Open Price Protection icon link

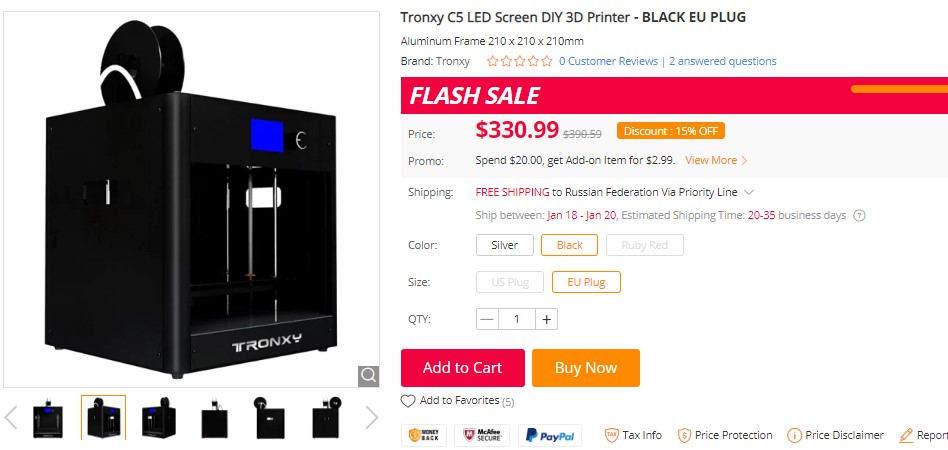[x=725, y=435]
